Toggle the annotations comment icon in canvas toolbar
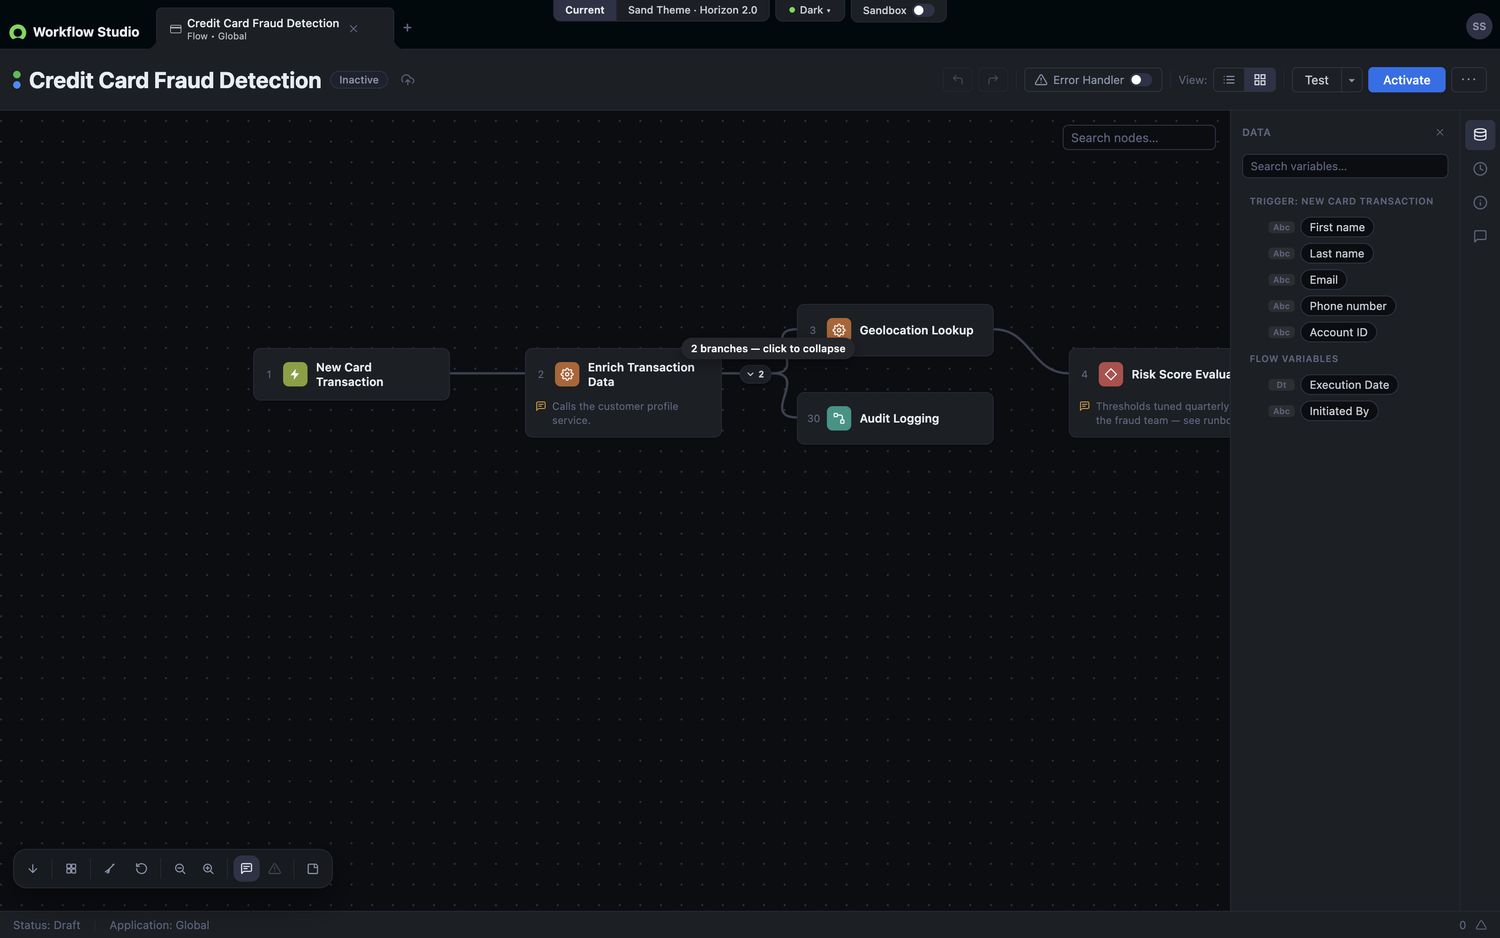1500x938 pixels. pos(246,869)
